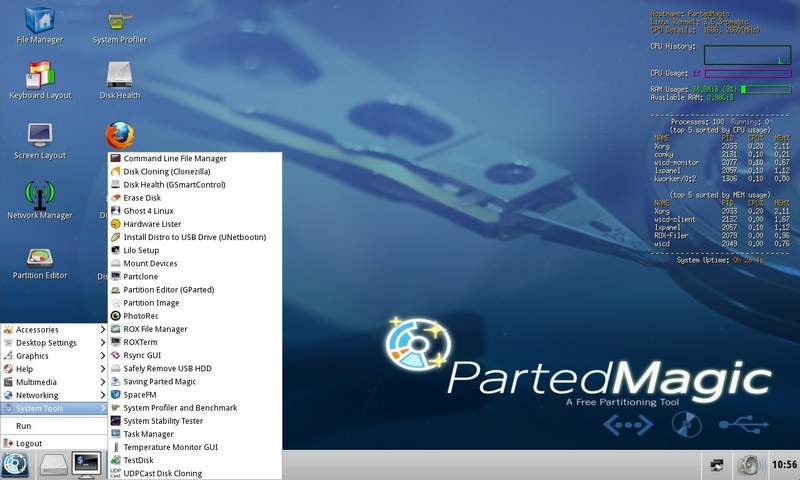
Task: Click the UDPCast icon in menu
Action: [x=116, y=473]
